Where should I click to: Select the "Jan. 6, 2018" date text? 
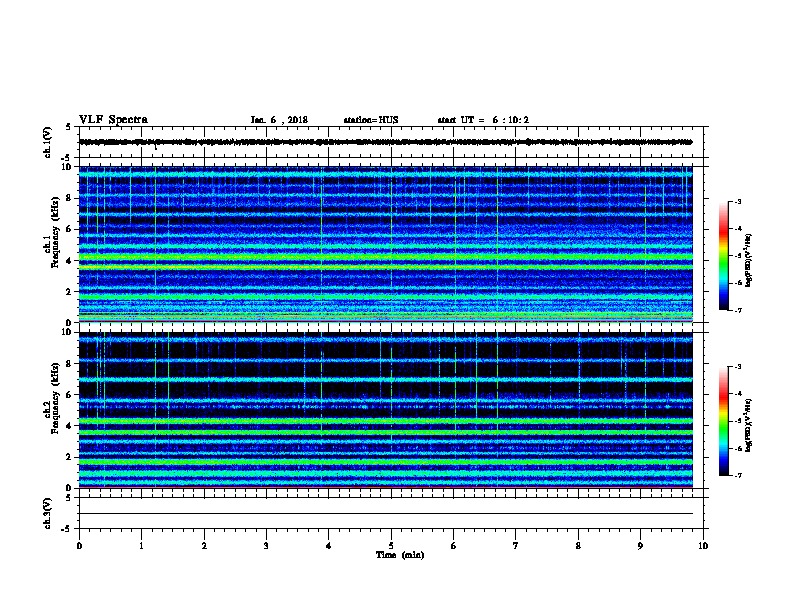click(x=279, y=120)
